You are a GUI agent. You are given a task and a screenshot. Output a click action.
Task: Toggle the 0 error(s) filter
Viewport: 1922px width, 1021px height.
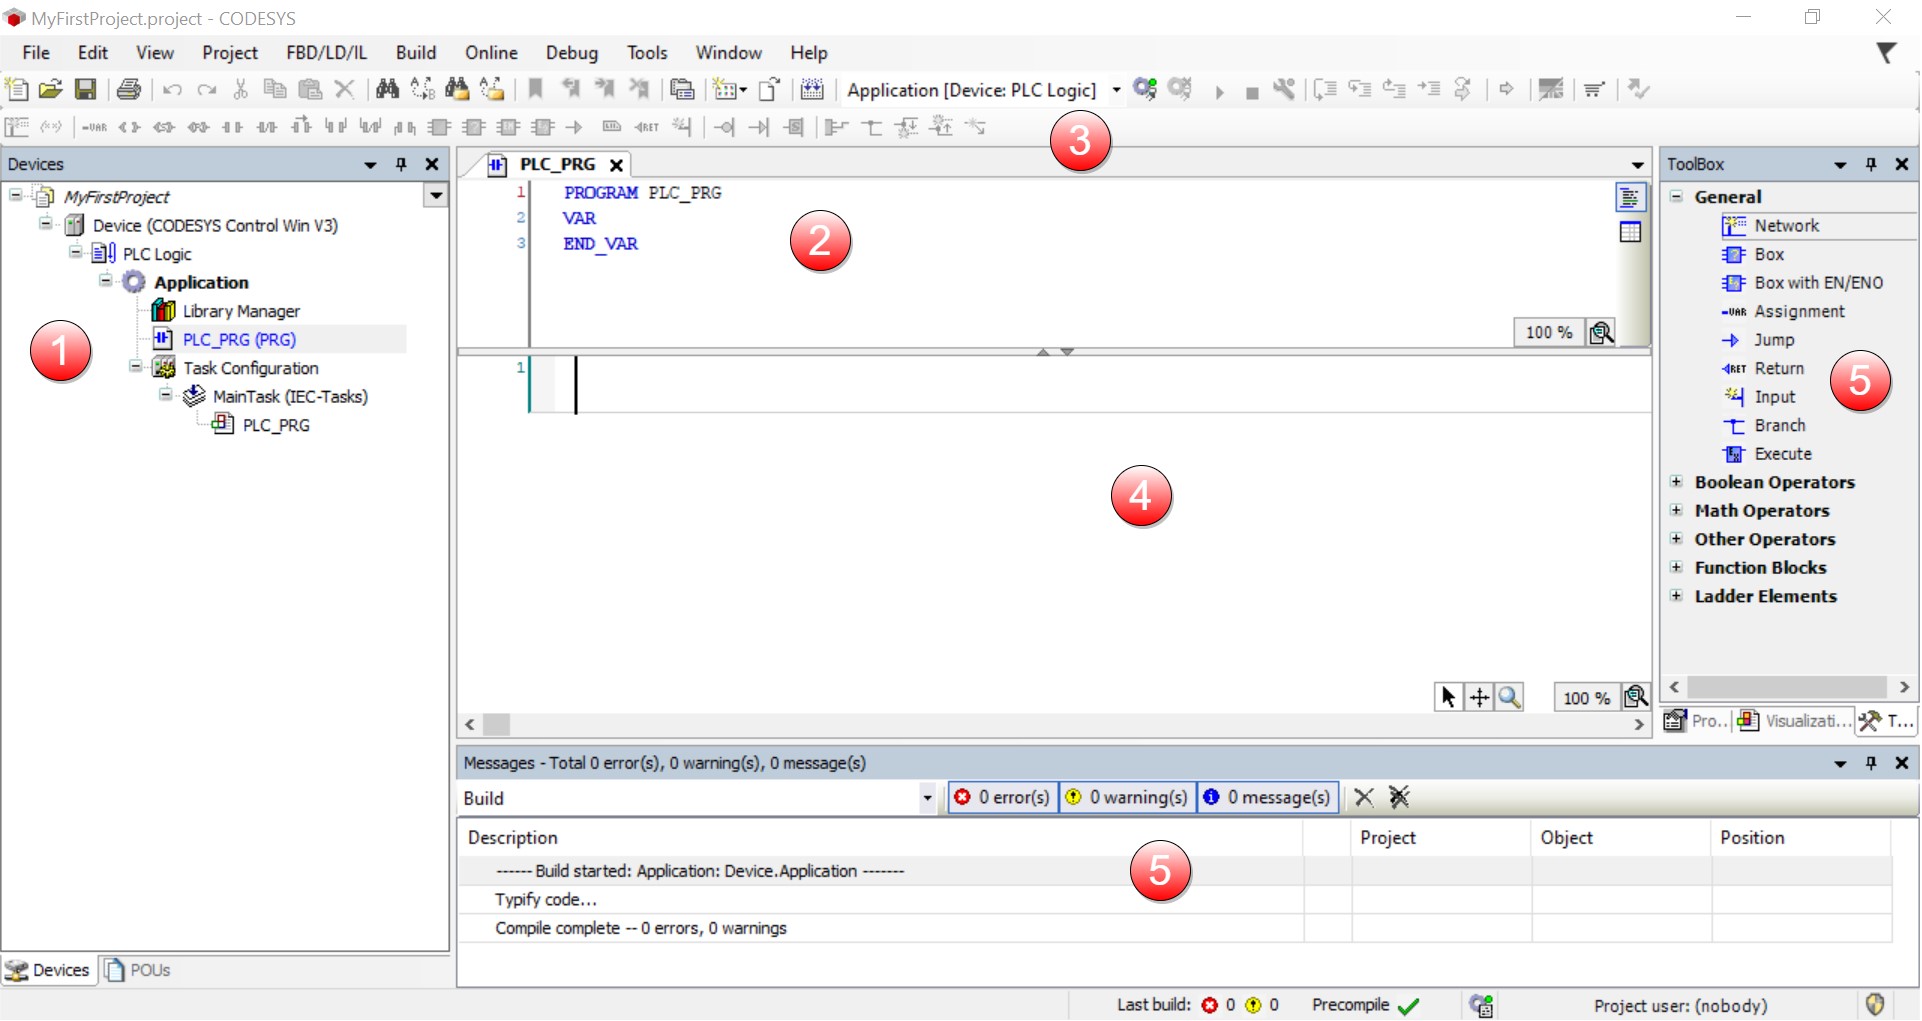(x=1003, y=798)
